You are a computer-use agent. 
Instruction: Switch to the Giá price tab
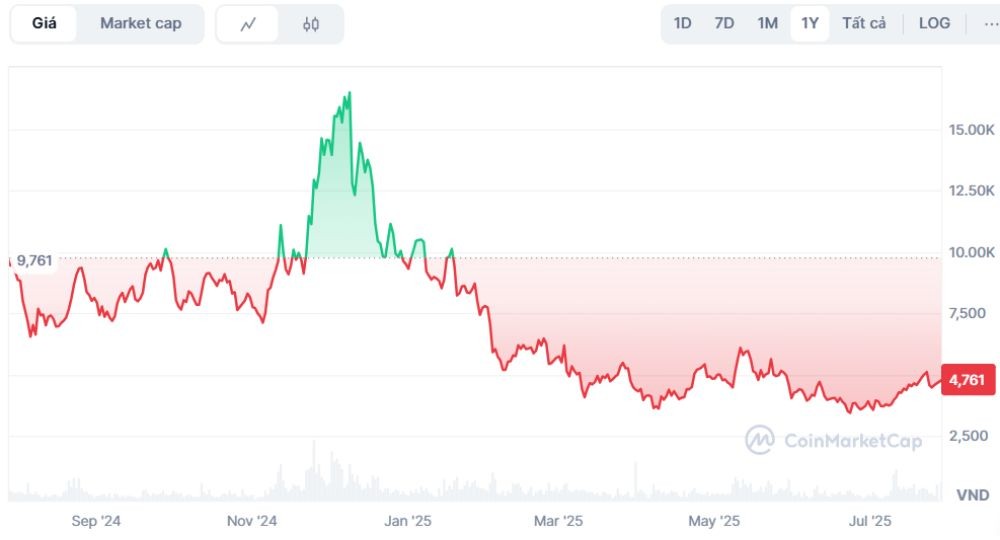(x=44, y=23)
